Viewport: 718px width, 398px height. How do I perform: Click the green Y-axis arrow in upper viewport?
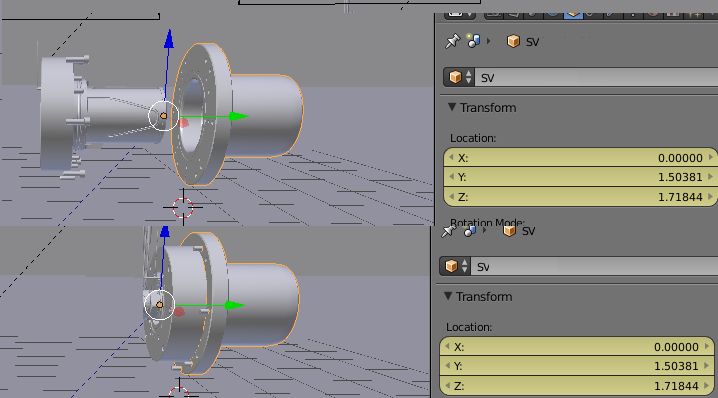(238, 116)
